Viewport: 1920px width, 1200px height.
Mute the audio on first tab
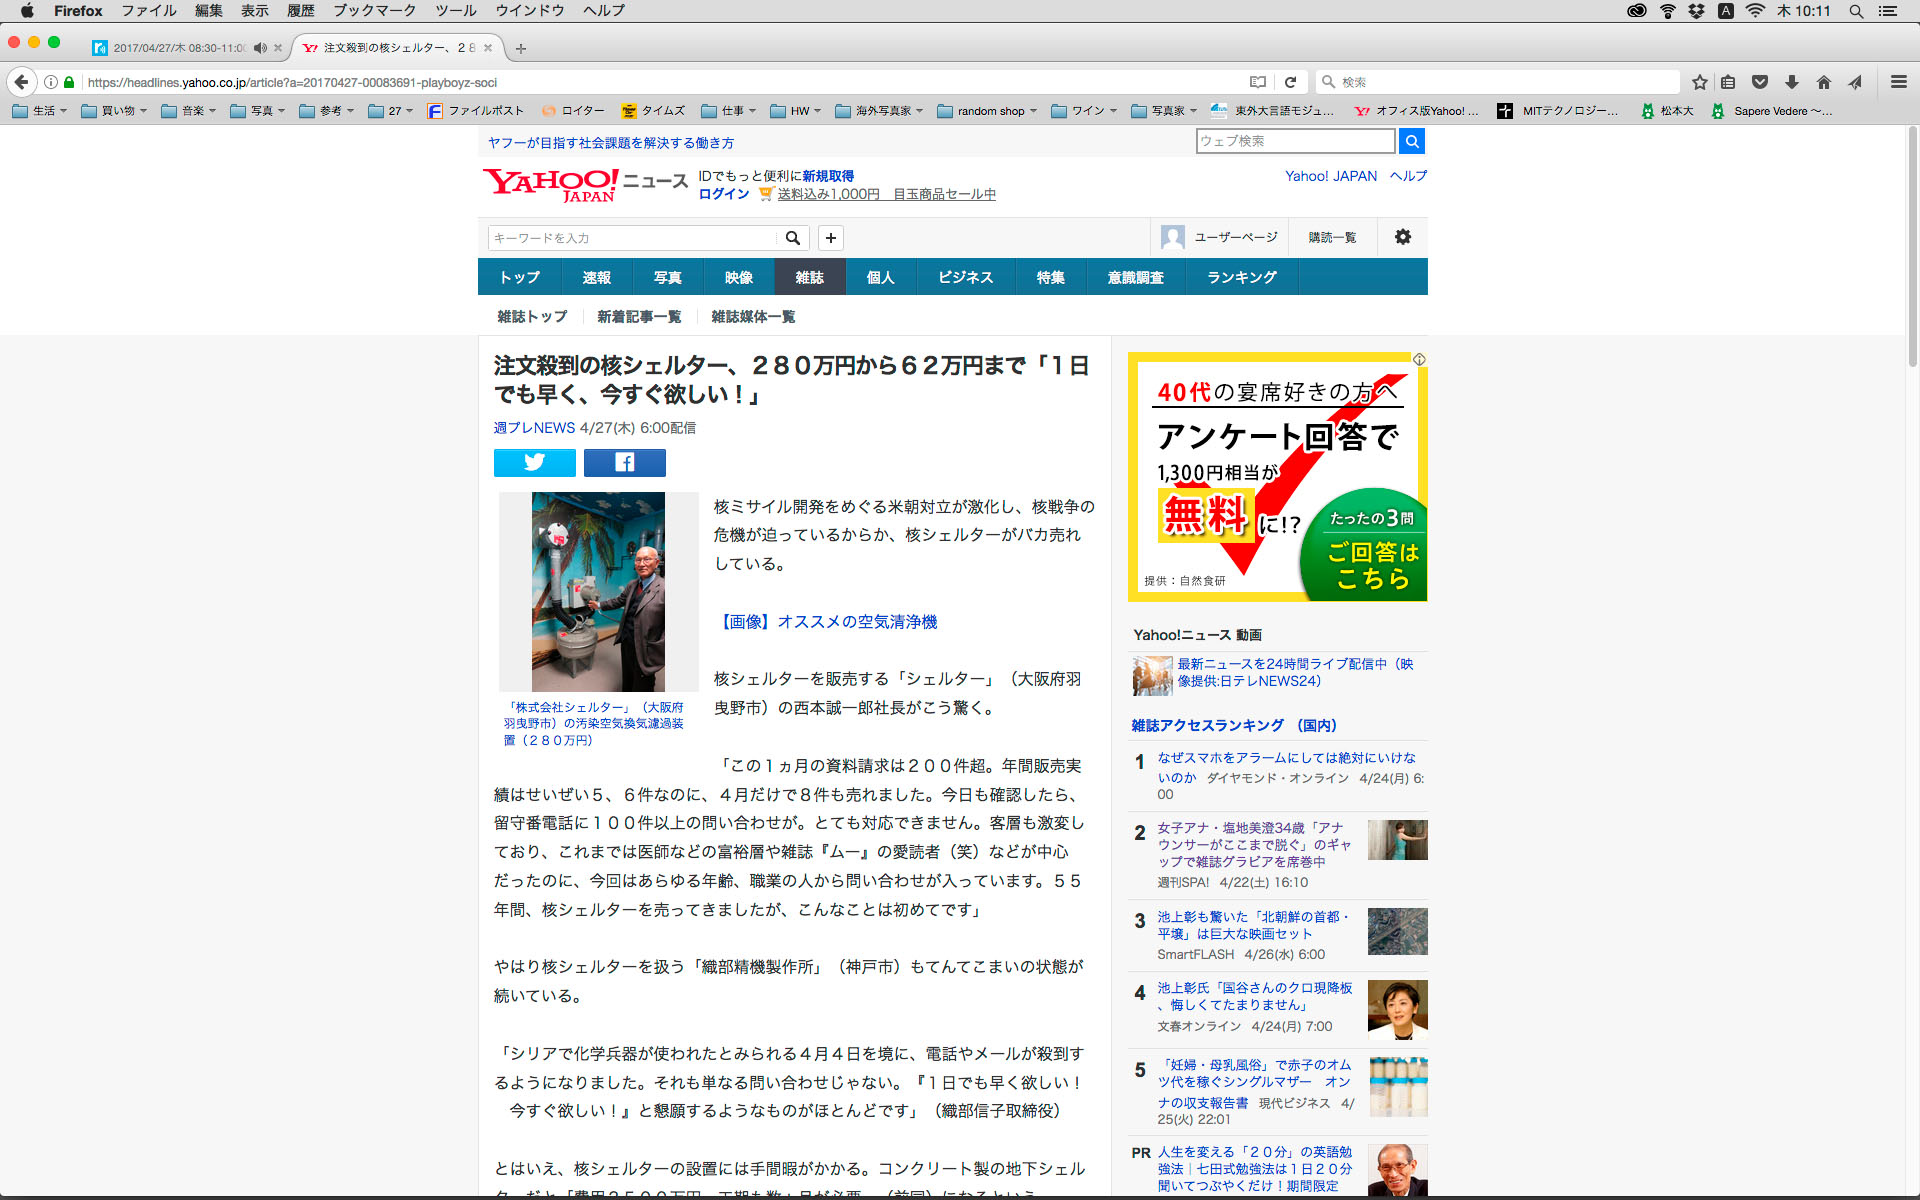click(x=260, y=48)
